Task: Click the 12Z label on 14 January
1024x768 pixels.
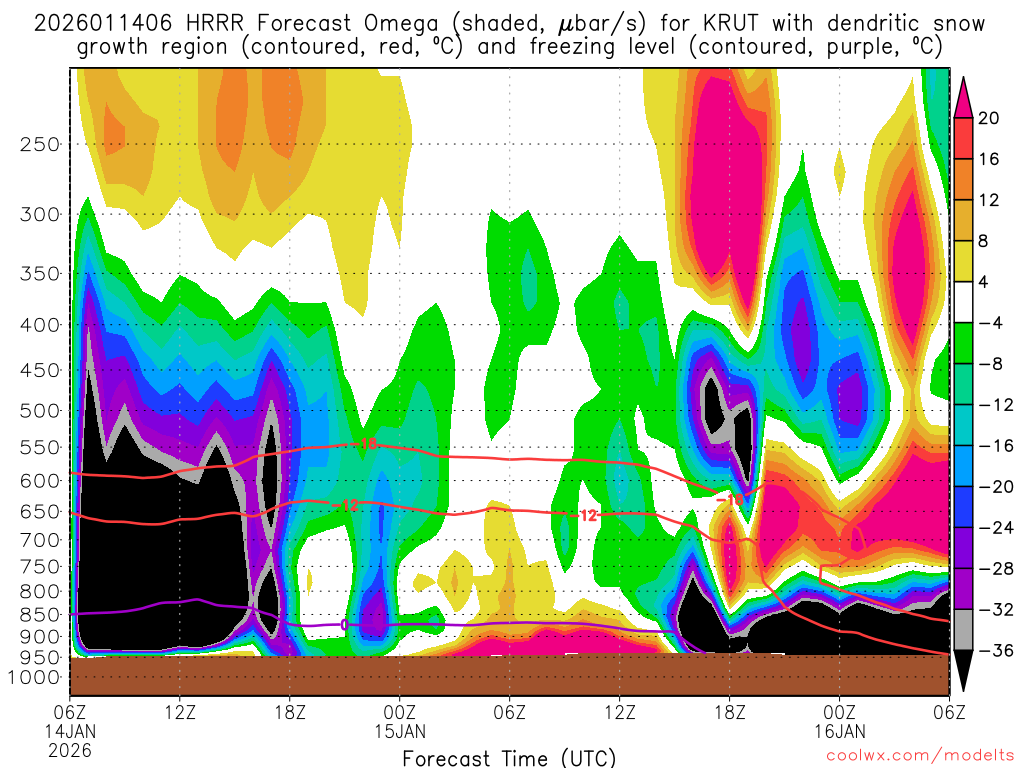Action: (x=180, y=712)
